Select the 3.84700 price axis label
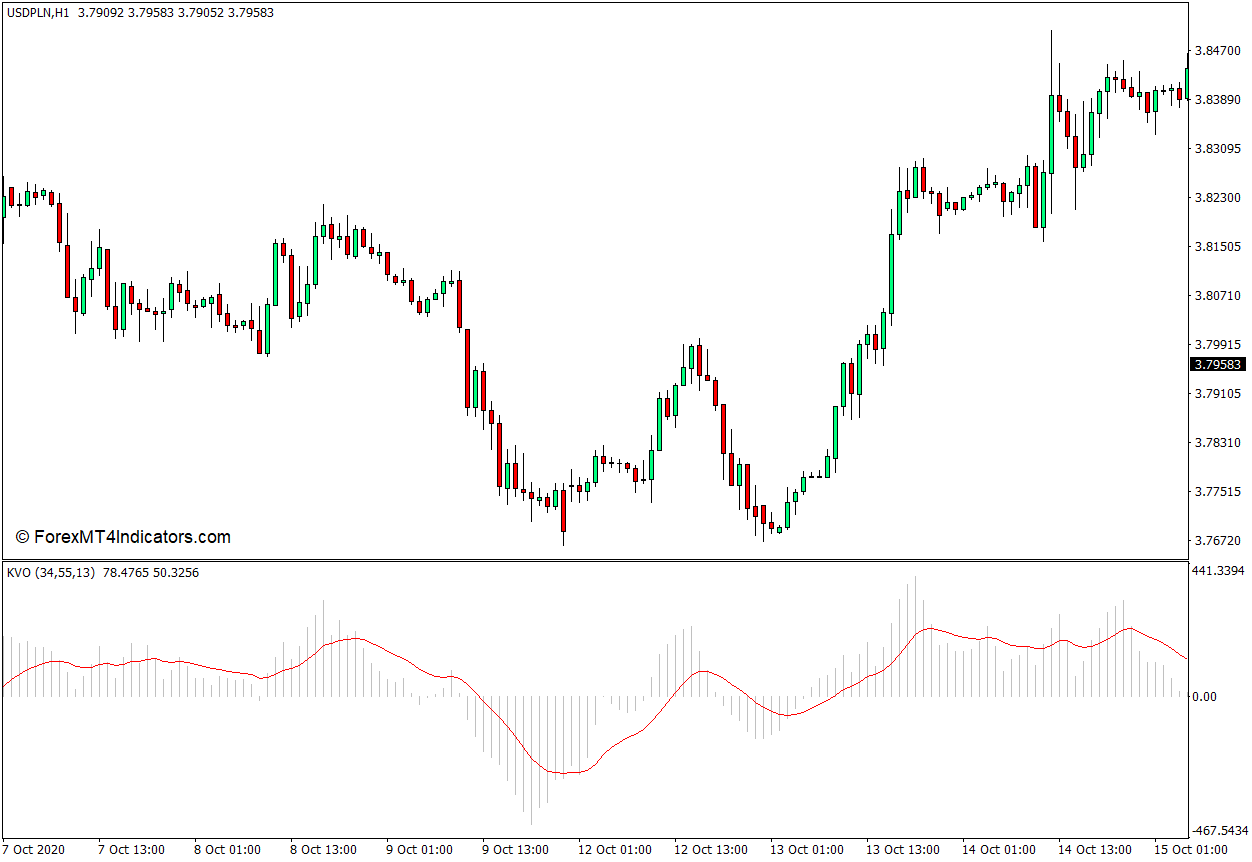The height and width of the screenshot is (862, 1252). click(x=1217, y=50)
